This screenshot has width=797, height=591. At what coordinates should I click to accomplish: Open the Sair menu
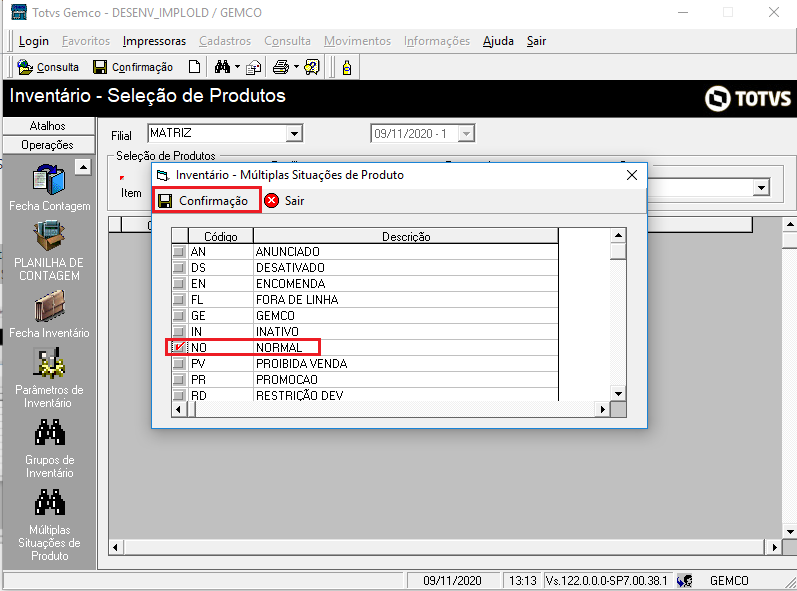click(x=536, y=41)
